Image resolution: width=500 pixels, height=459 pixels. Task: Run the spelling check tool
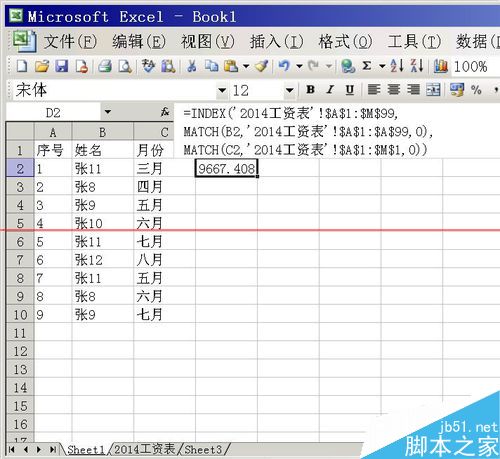pos(148,66)
